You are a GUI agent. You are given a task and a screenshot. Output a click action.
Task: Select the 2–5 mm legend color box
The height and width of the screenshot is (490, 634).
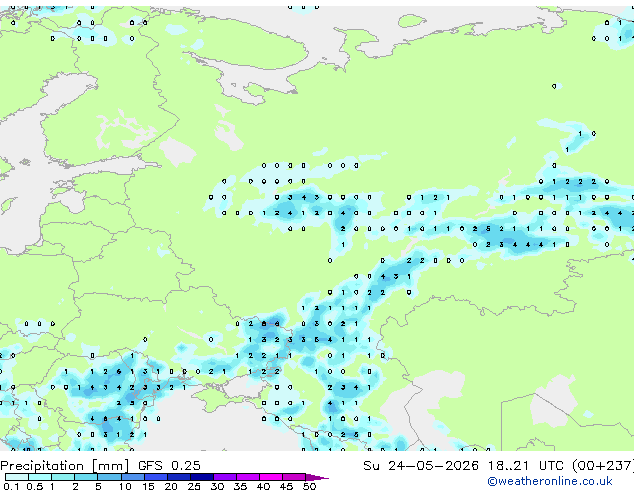[x=86, y=477]
